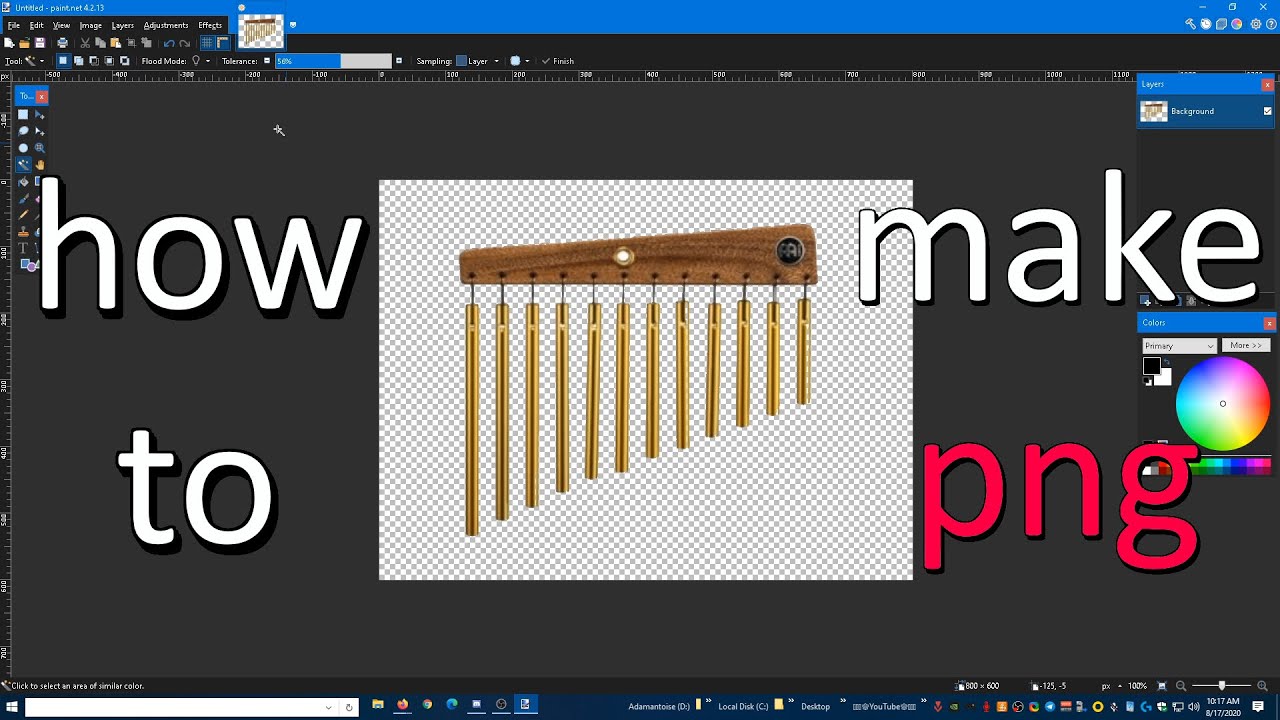Open the Layers menu
Image resolution: width=1280 pixels, height=720 pixels.
123,25
